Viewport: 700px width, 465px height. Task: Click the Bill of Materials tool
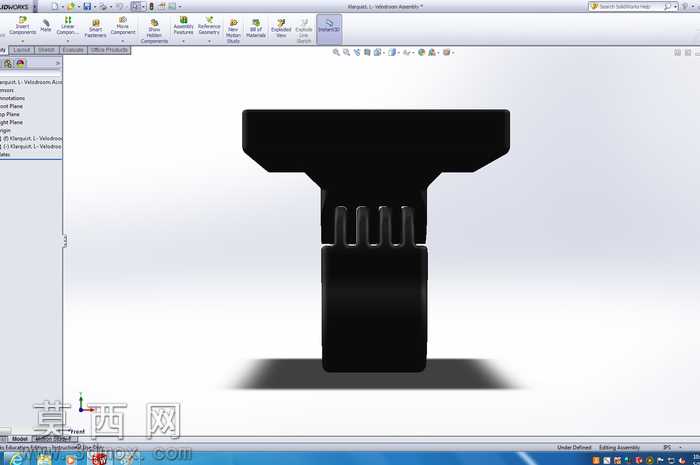pos(256,28)
